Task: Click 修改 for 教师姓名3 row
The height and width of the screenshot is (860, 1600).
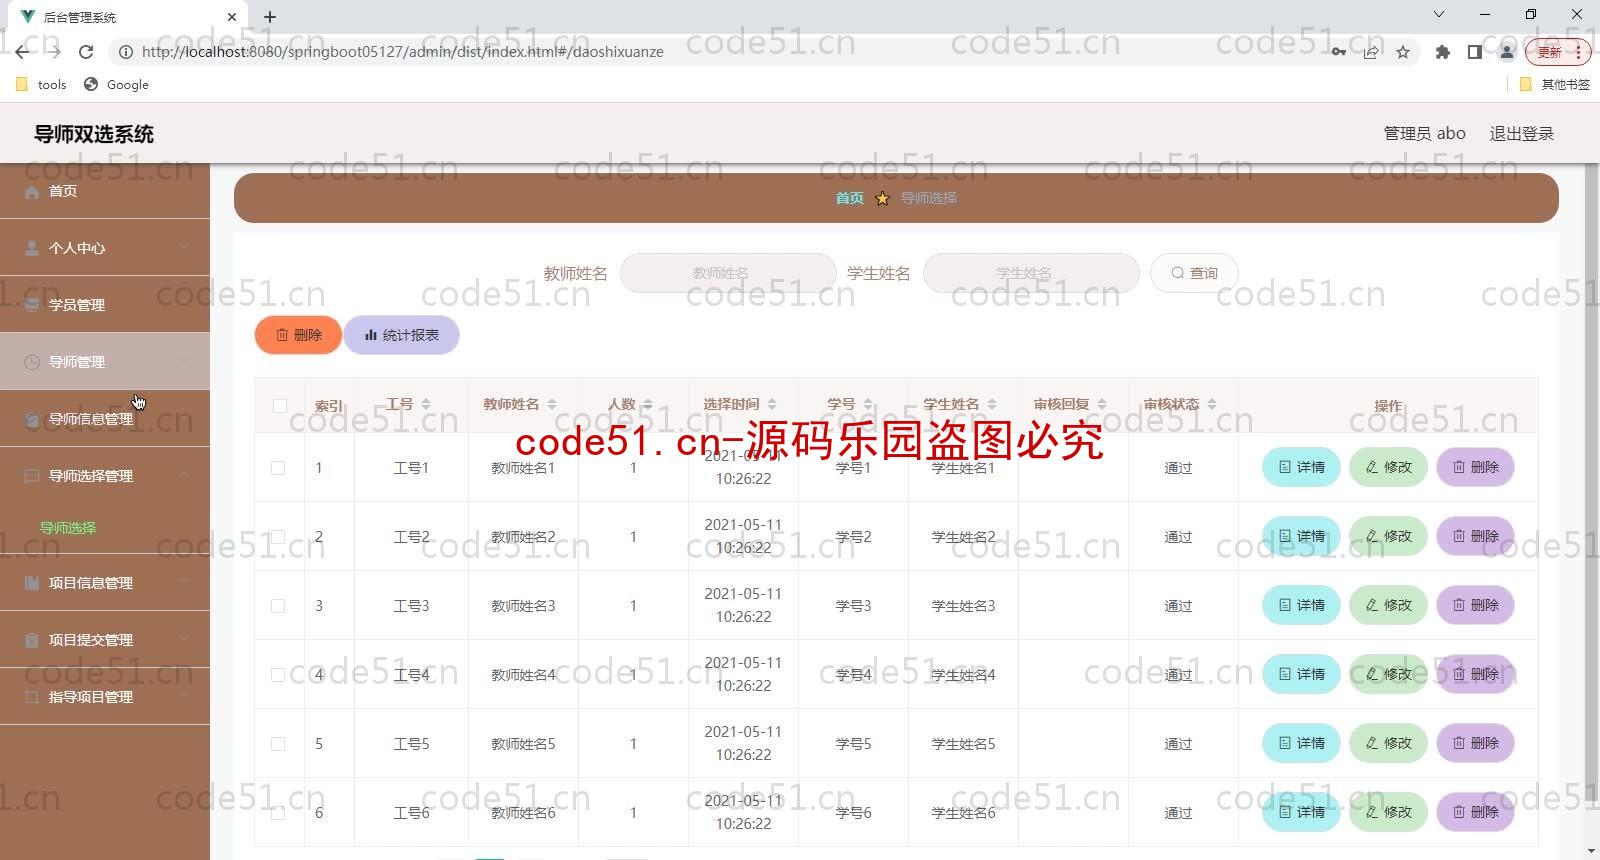Action: [1388, 605]
